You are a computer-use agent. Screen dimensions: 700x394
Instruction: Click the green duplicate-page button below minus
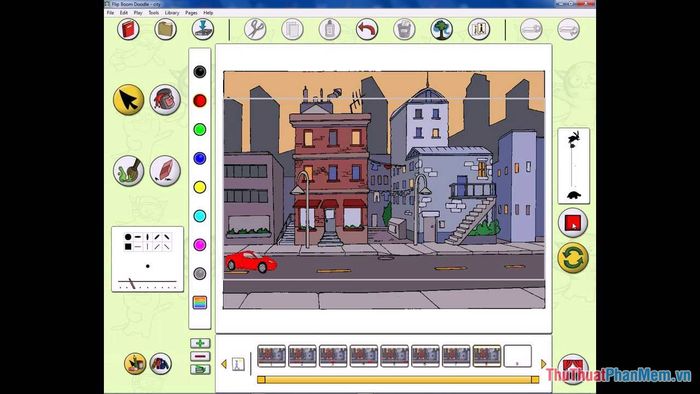[200, 369]
